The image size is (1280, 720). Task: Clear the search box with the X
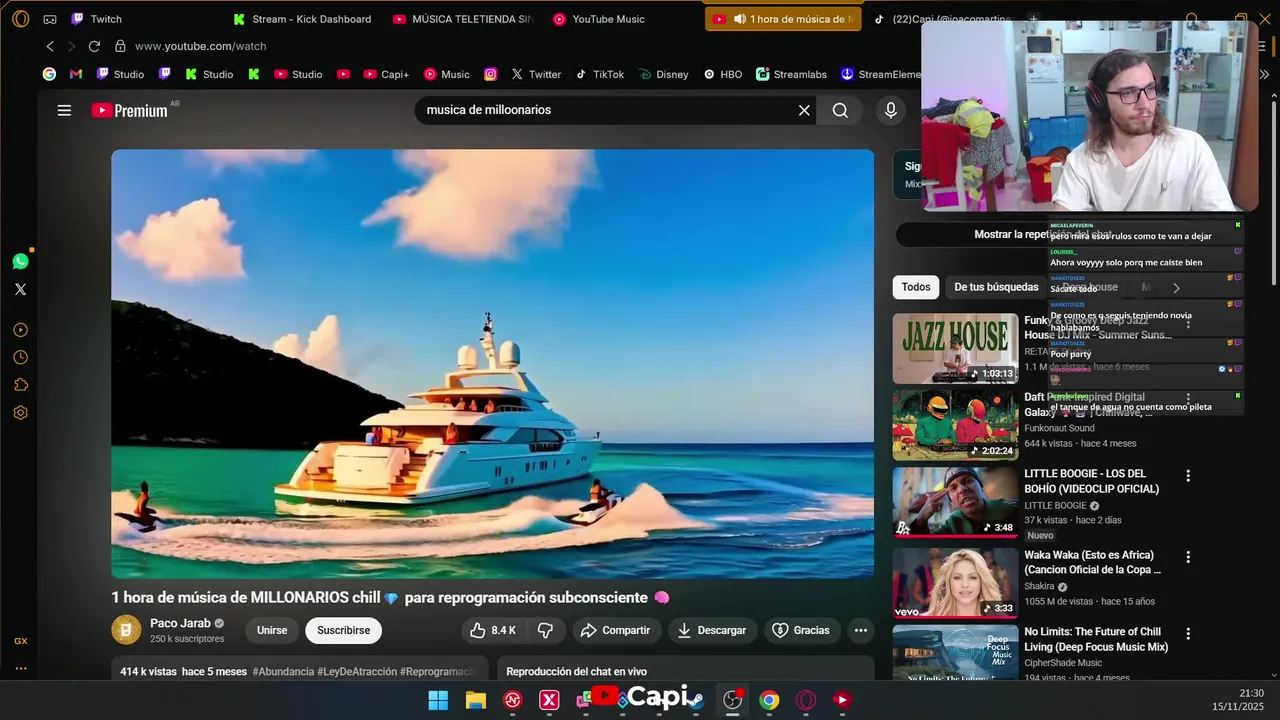pos(804,110)
